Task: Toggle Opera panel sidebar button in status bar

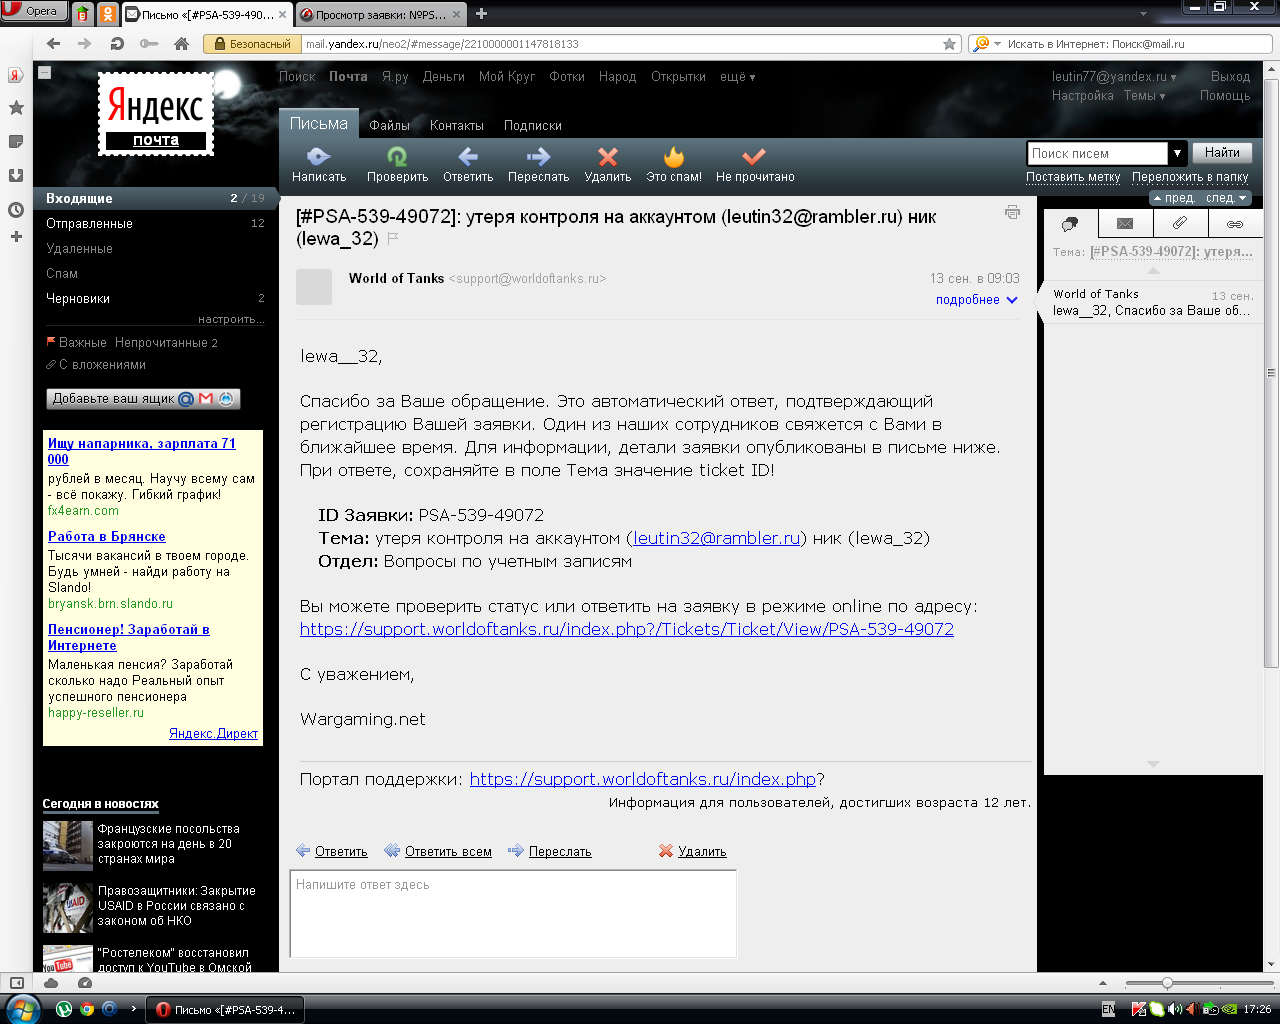Action: tap(16, 984)
